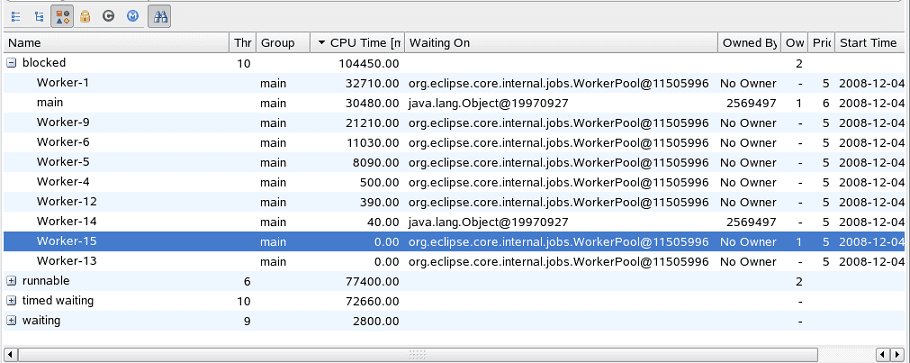Screen dimensions: 910x363
Task: Click the runnable group label
Action: coord(46,281)
